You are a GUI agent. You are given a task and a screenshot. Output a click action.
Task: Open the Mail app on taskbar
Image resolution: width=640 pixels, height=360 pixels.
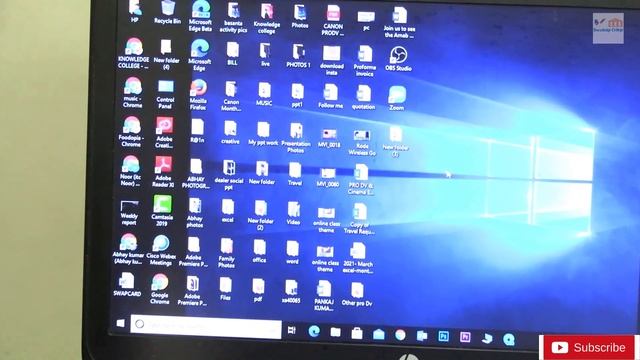tap(378, 334)
